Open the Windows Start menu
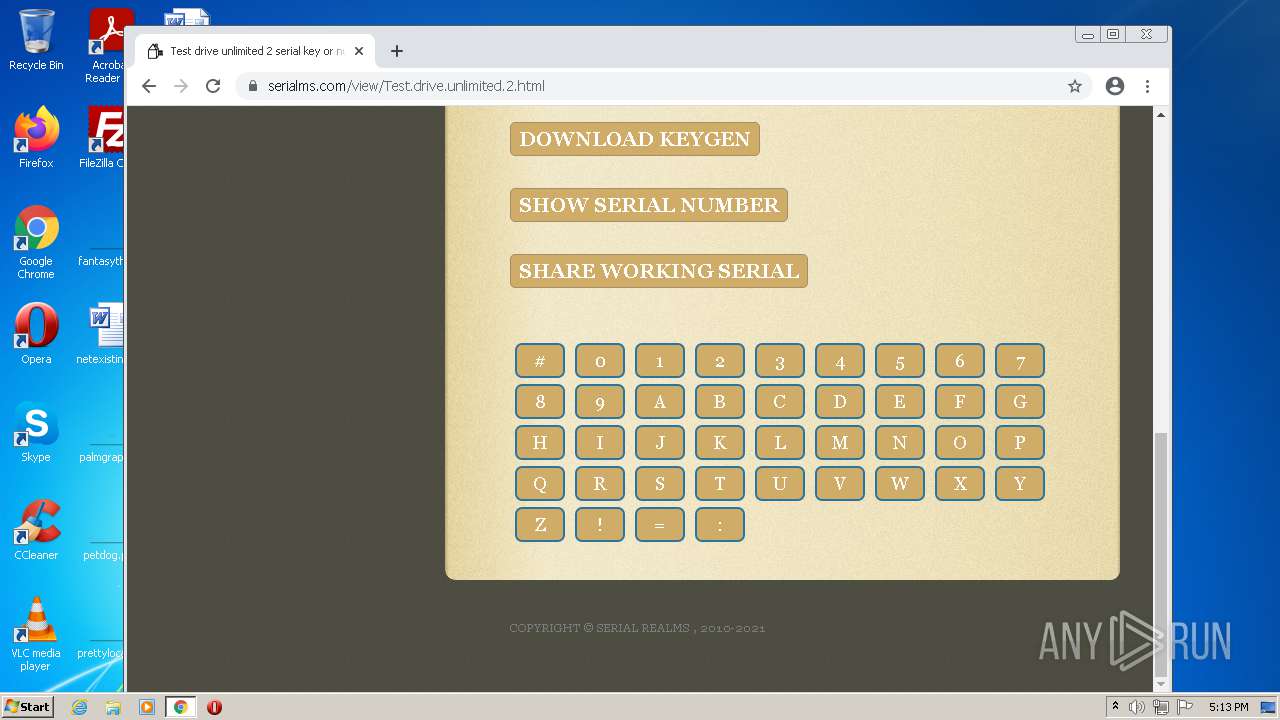Image resolution: width=1280 pixels, height=720 pixels. point(27,707)
